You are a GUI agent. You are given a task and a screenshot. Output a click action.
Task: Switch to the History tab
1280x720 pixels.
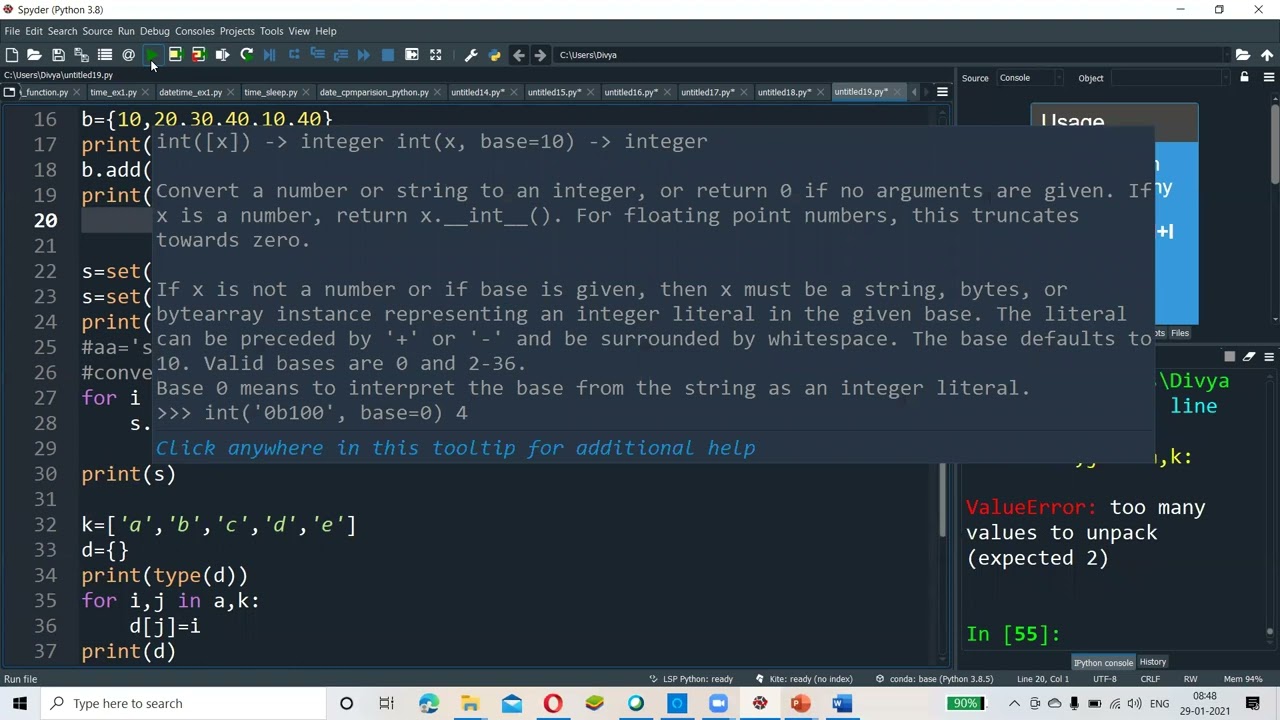pyautogui.click(x=1153, y=662)
